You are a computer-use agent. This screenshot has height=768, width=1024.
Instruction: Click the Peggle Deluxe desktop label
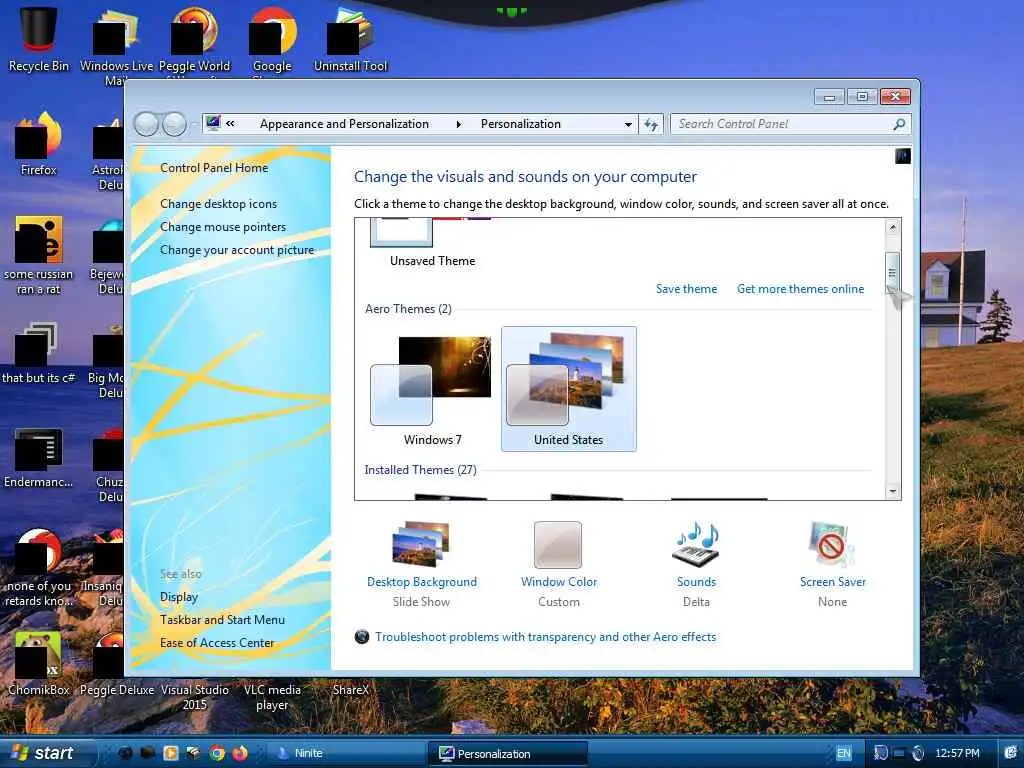pyautogui.click(x=117, y=690)
